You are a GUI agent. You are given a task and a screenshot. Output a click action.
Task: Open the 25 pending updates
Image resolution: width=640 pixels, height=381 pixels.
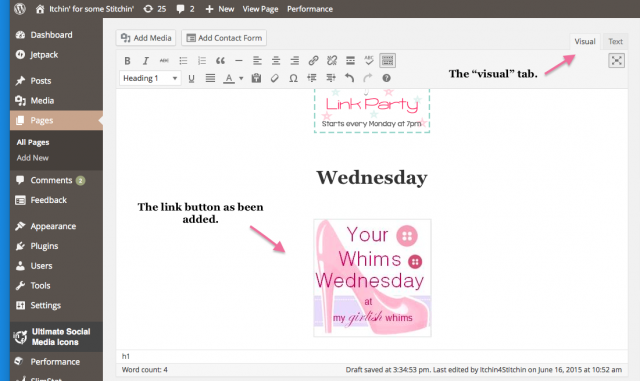[x=155, y=9]
